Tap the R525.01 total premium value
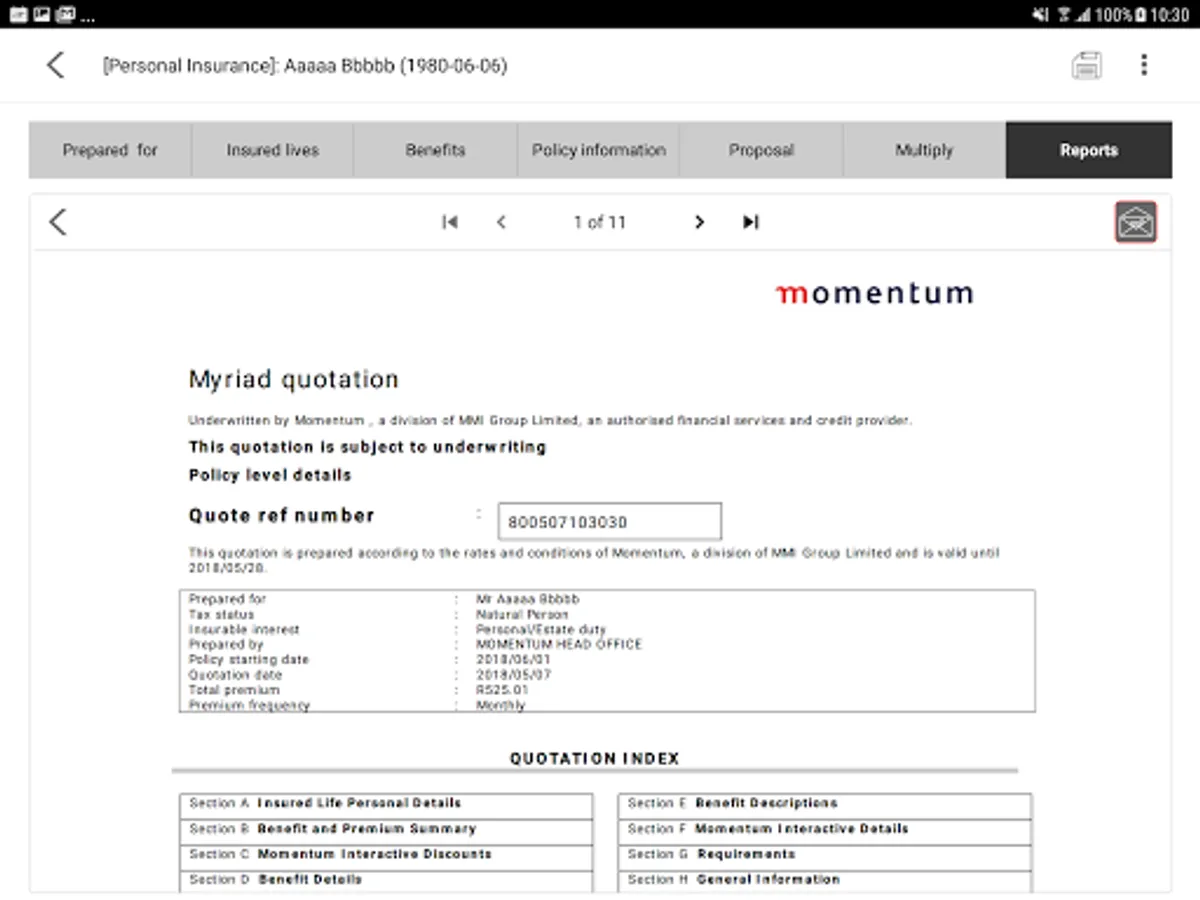1200x900 pixels. (502, 690)
